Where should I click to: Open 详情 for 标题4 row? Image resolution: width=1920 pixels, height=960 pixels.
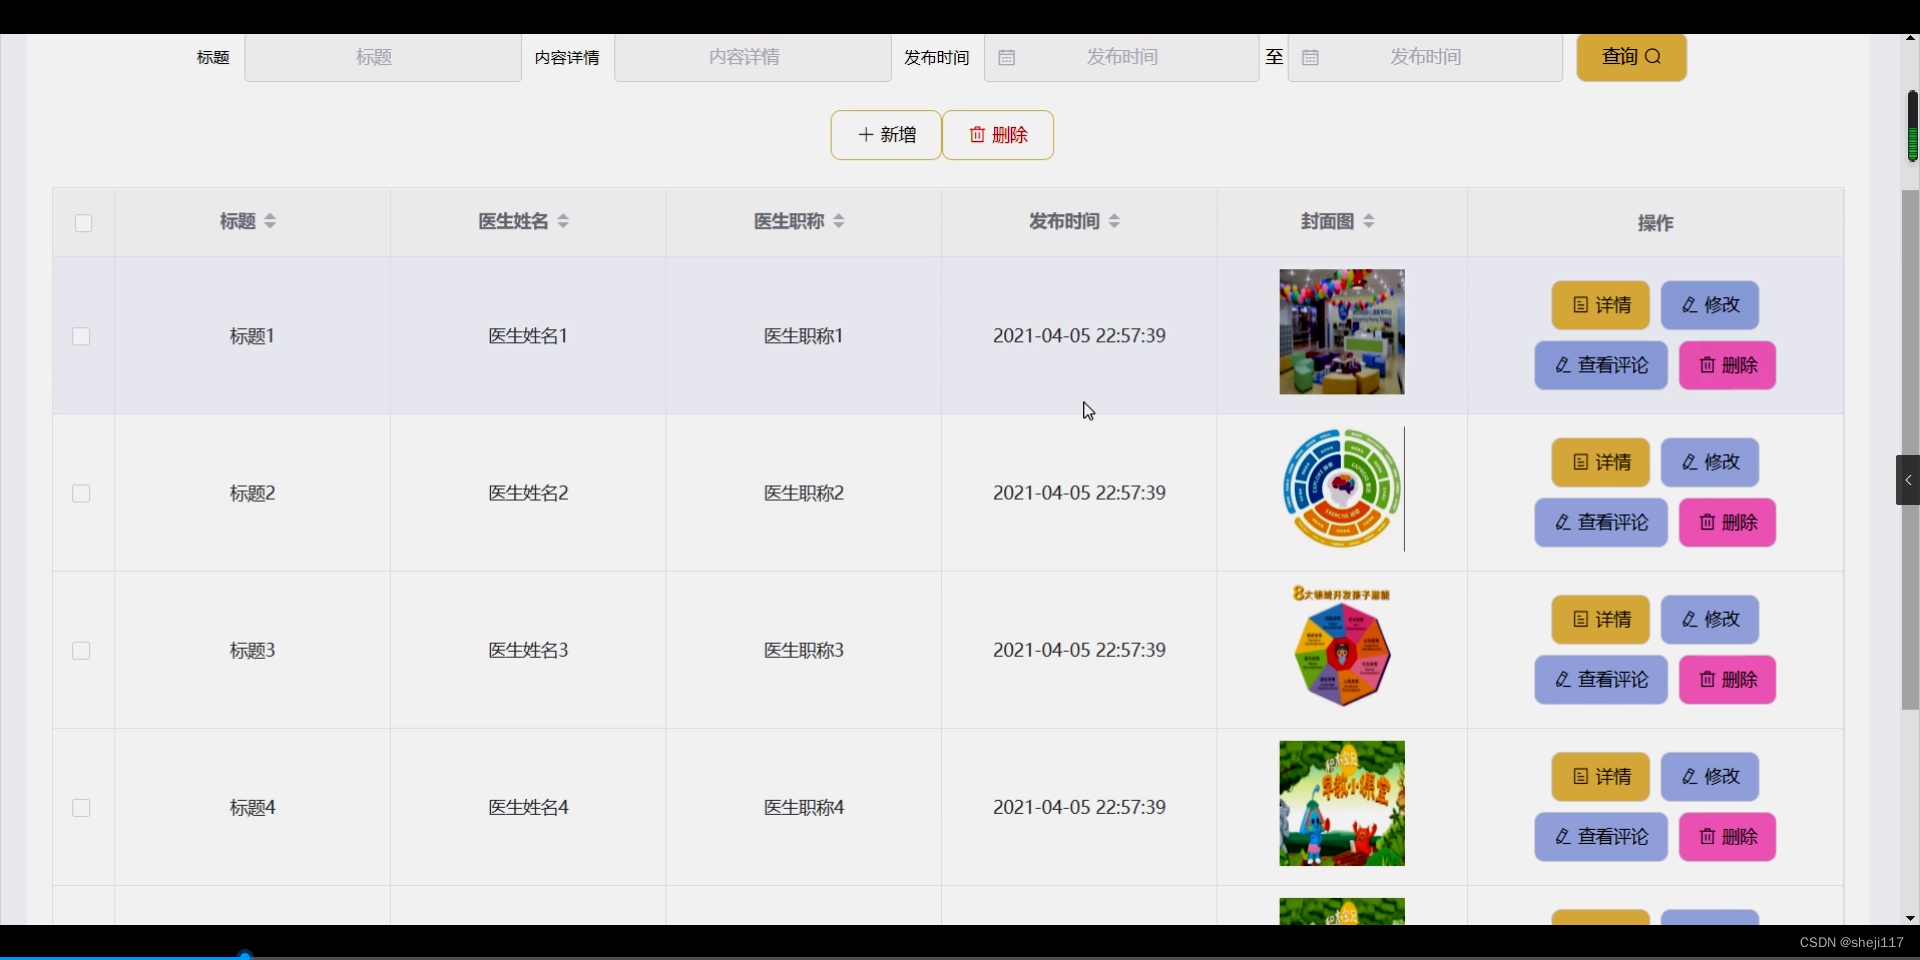[x=1601, y=776]
